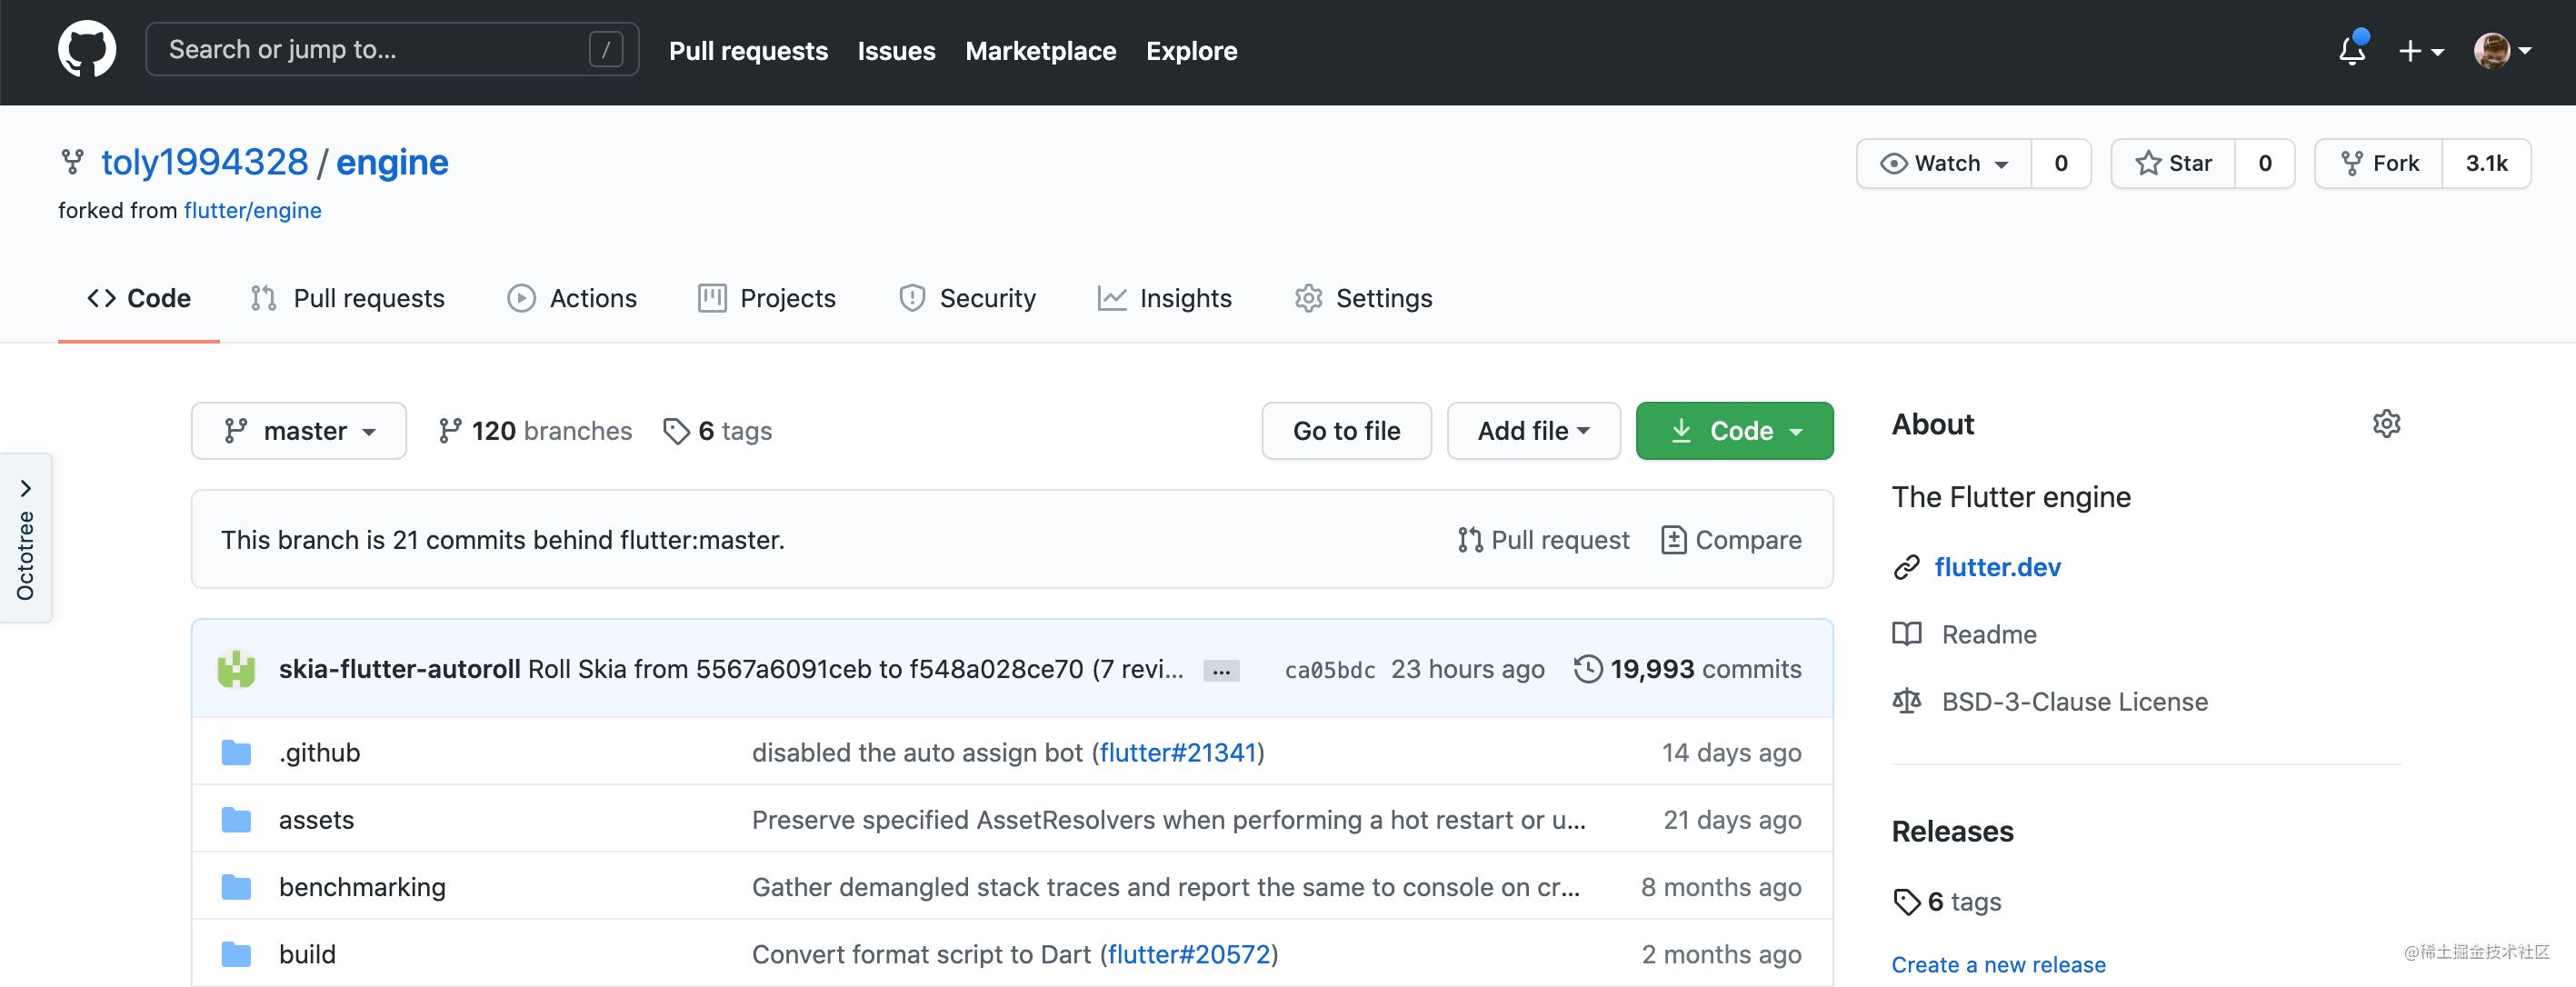Open the master branch dropdown
2576x987 pixels.
click(x=299, y=431)
